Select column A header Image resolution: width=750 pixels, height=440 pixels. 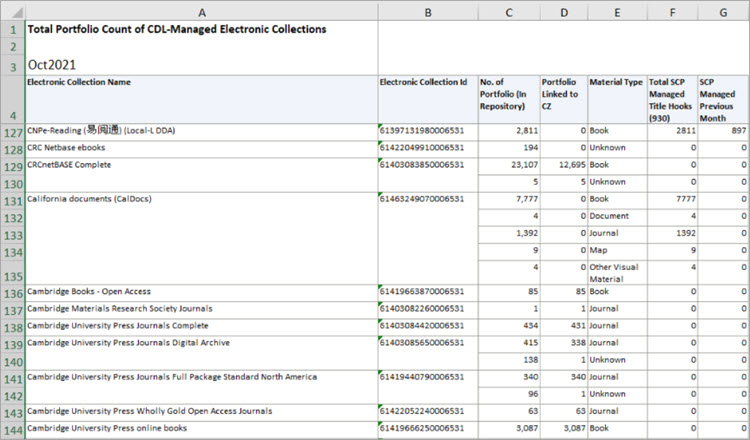coord(201,12)
